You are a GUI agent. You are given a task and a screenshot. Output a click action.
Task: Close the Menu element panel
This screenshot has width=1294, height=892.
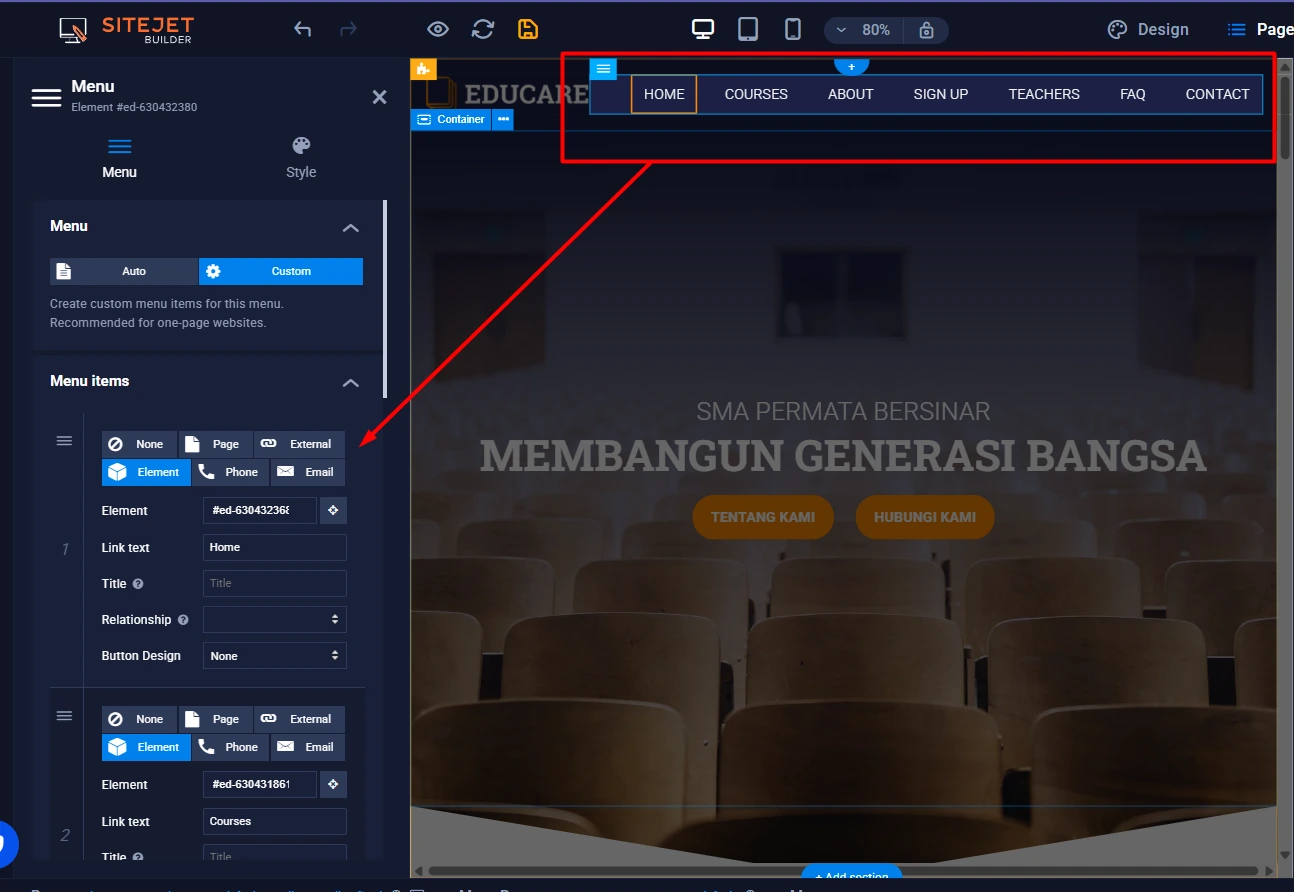(379, 97)
